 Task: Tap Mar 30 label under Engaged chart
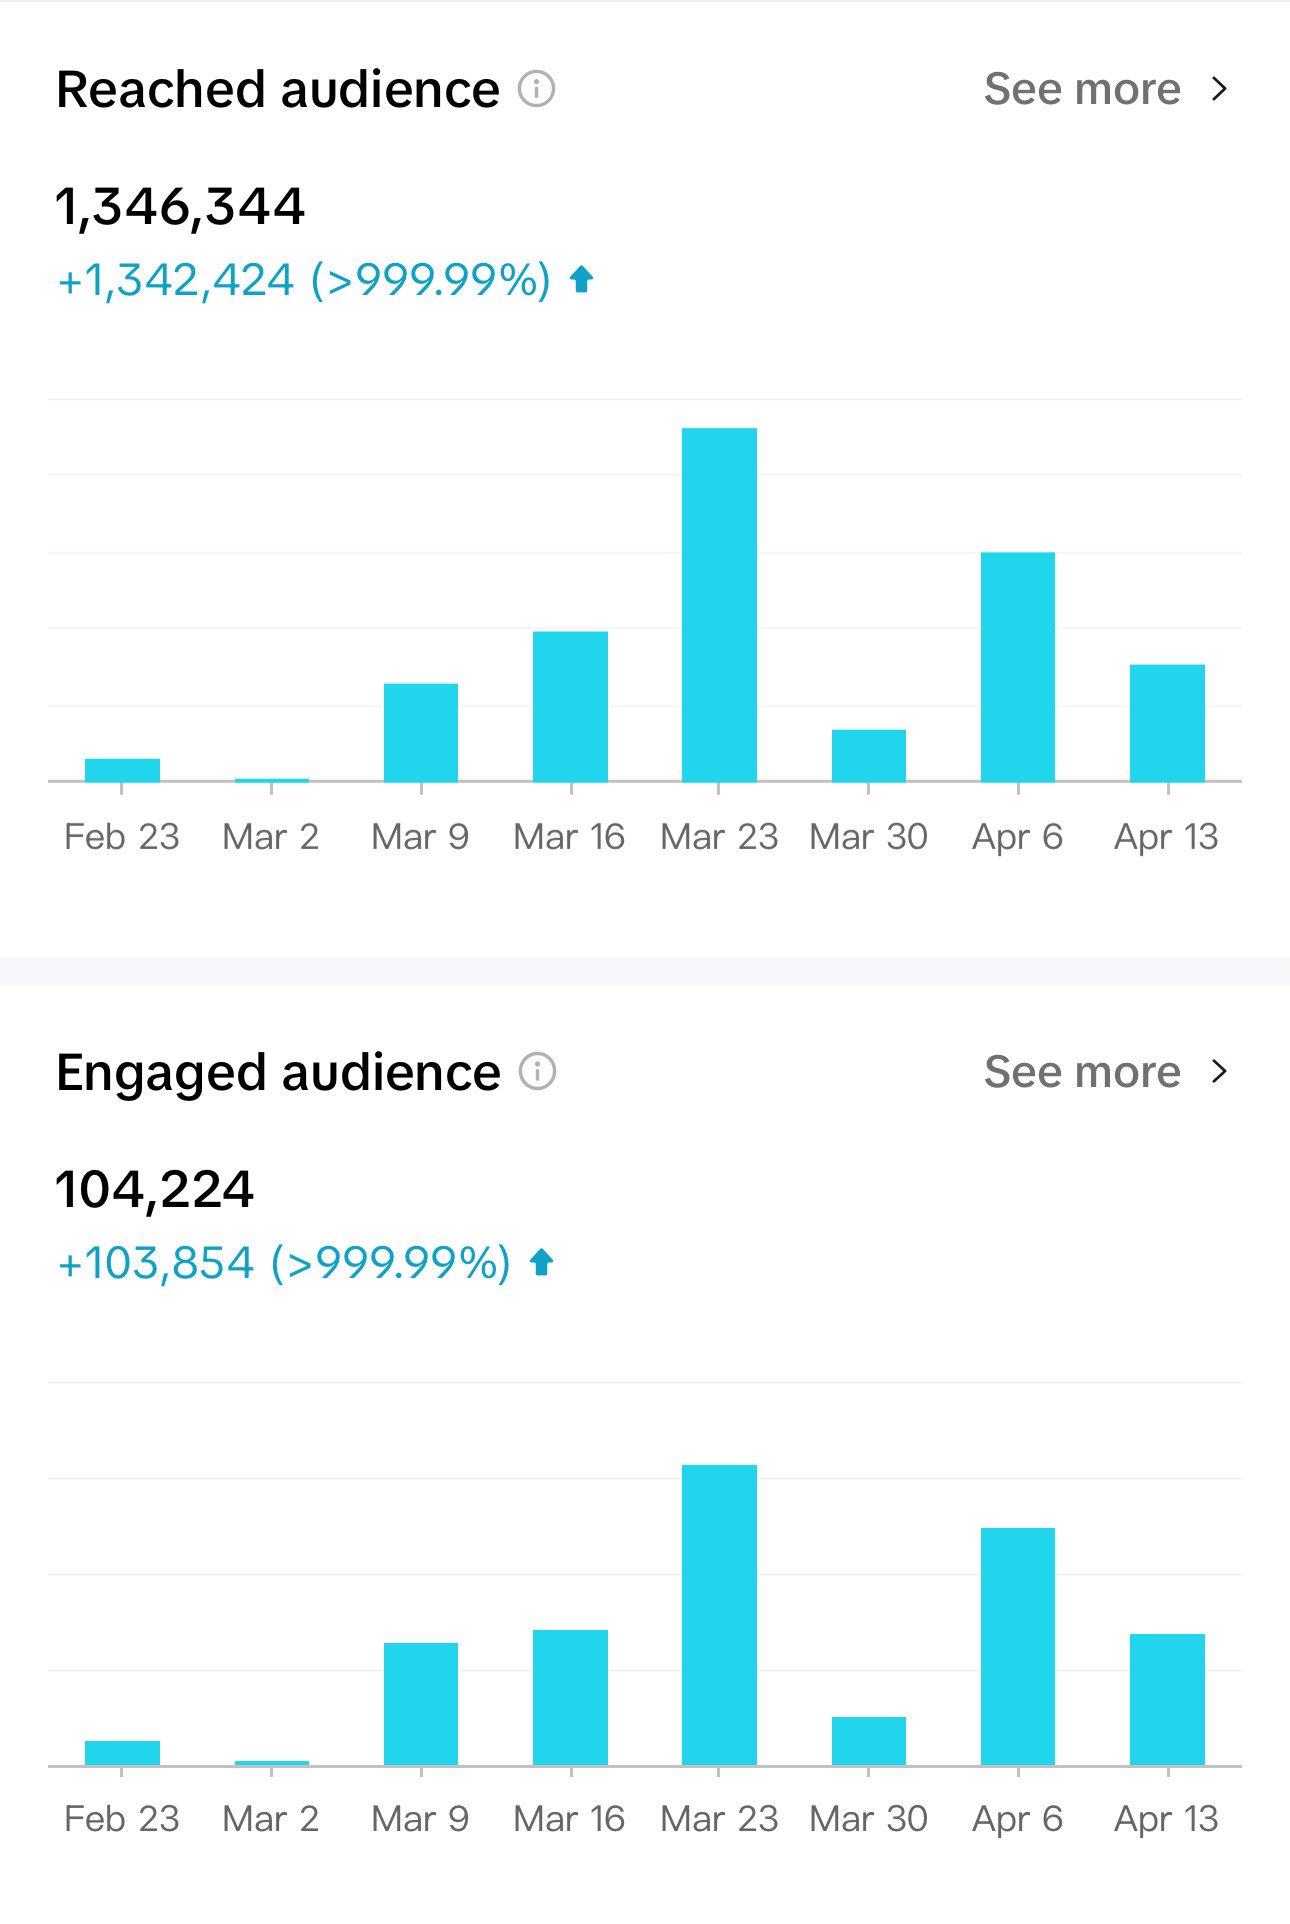click(868, 1819)
